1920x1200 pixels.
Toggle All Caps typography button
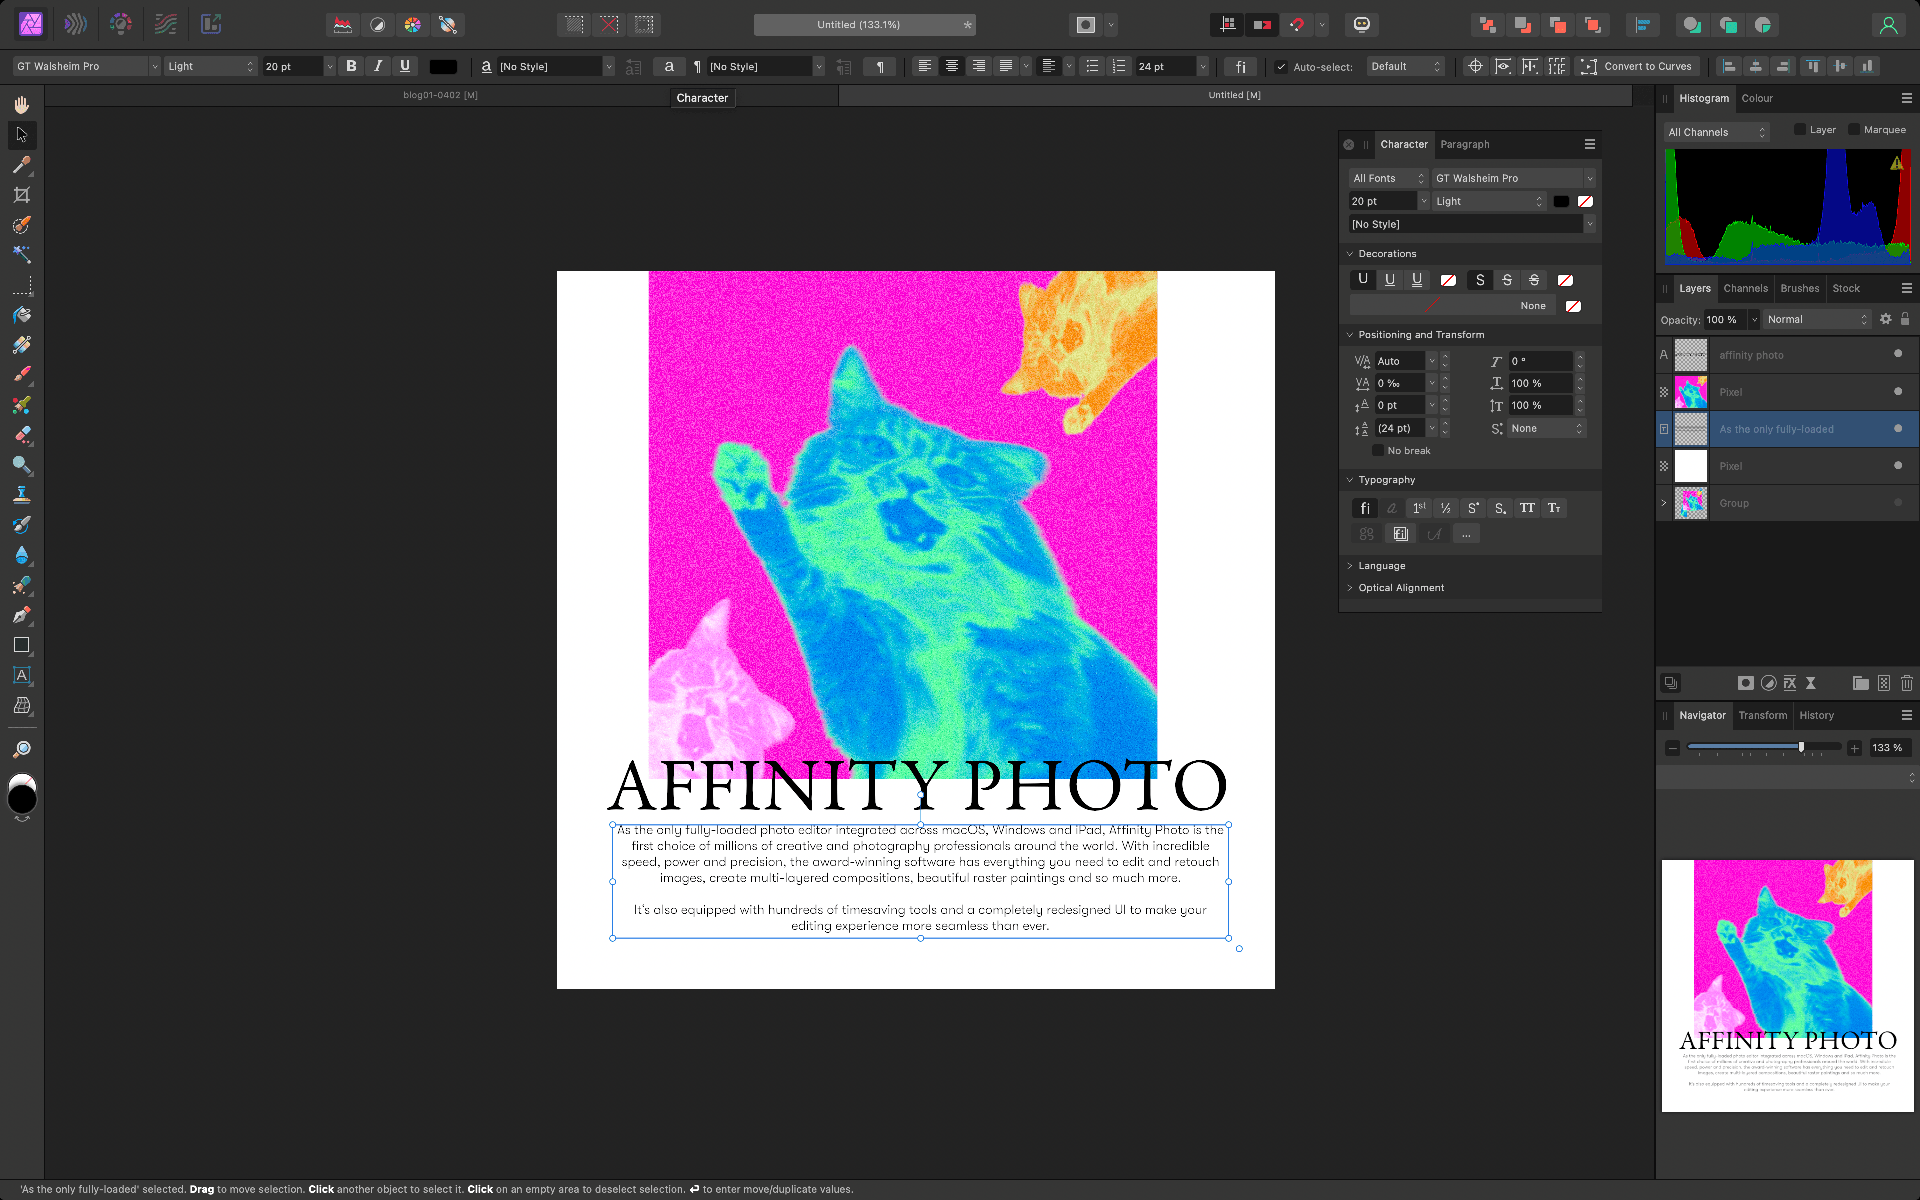pyautogui.click(x=1527, y=508)
